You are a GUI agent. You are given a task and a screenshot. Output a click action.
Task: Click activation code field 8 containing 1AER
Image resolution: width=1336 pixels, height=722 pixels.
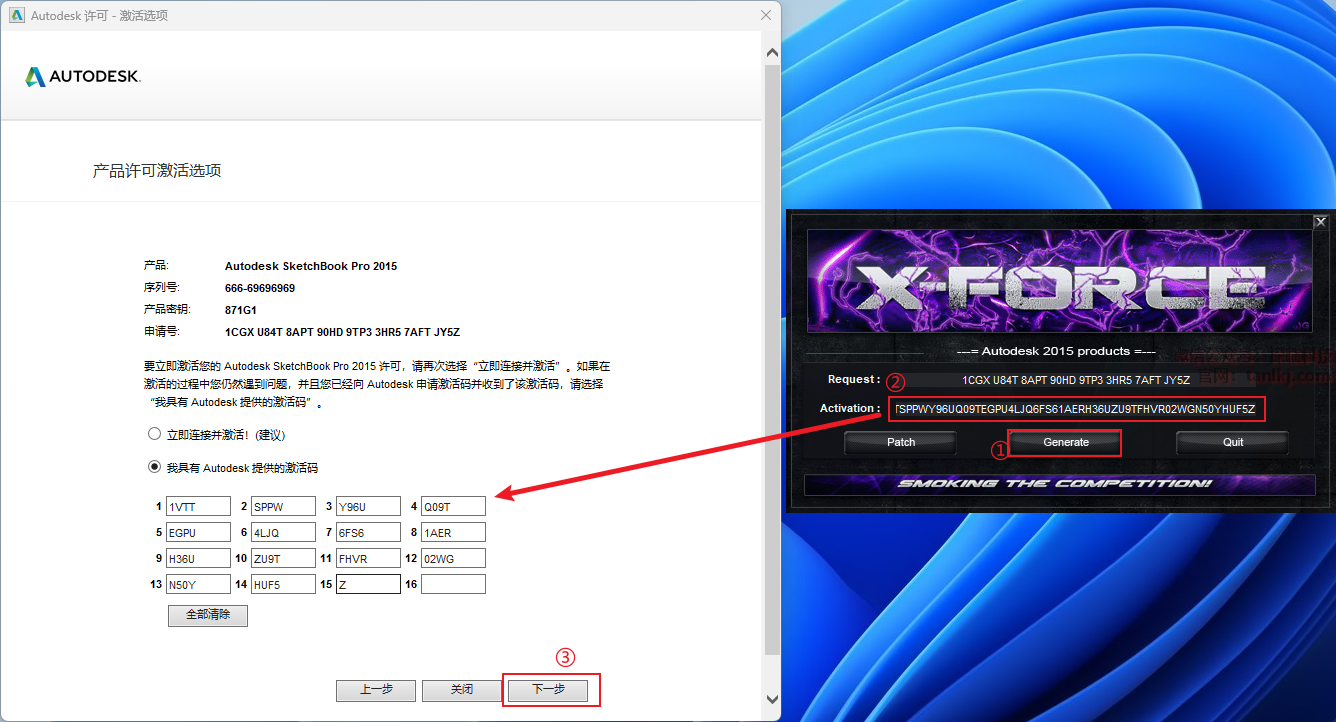(453, 532)
